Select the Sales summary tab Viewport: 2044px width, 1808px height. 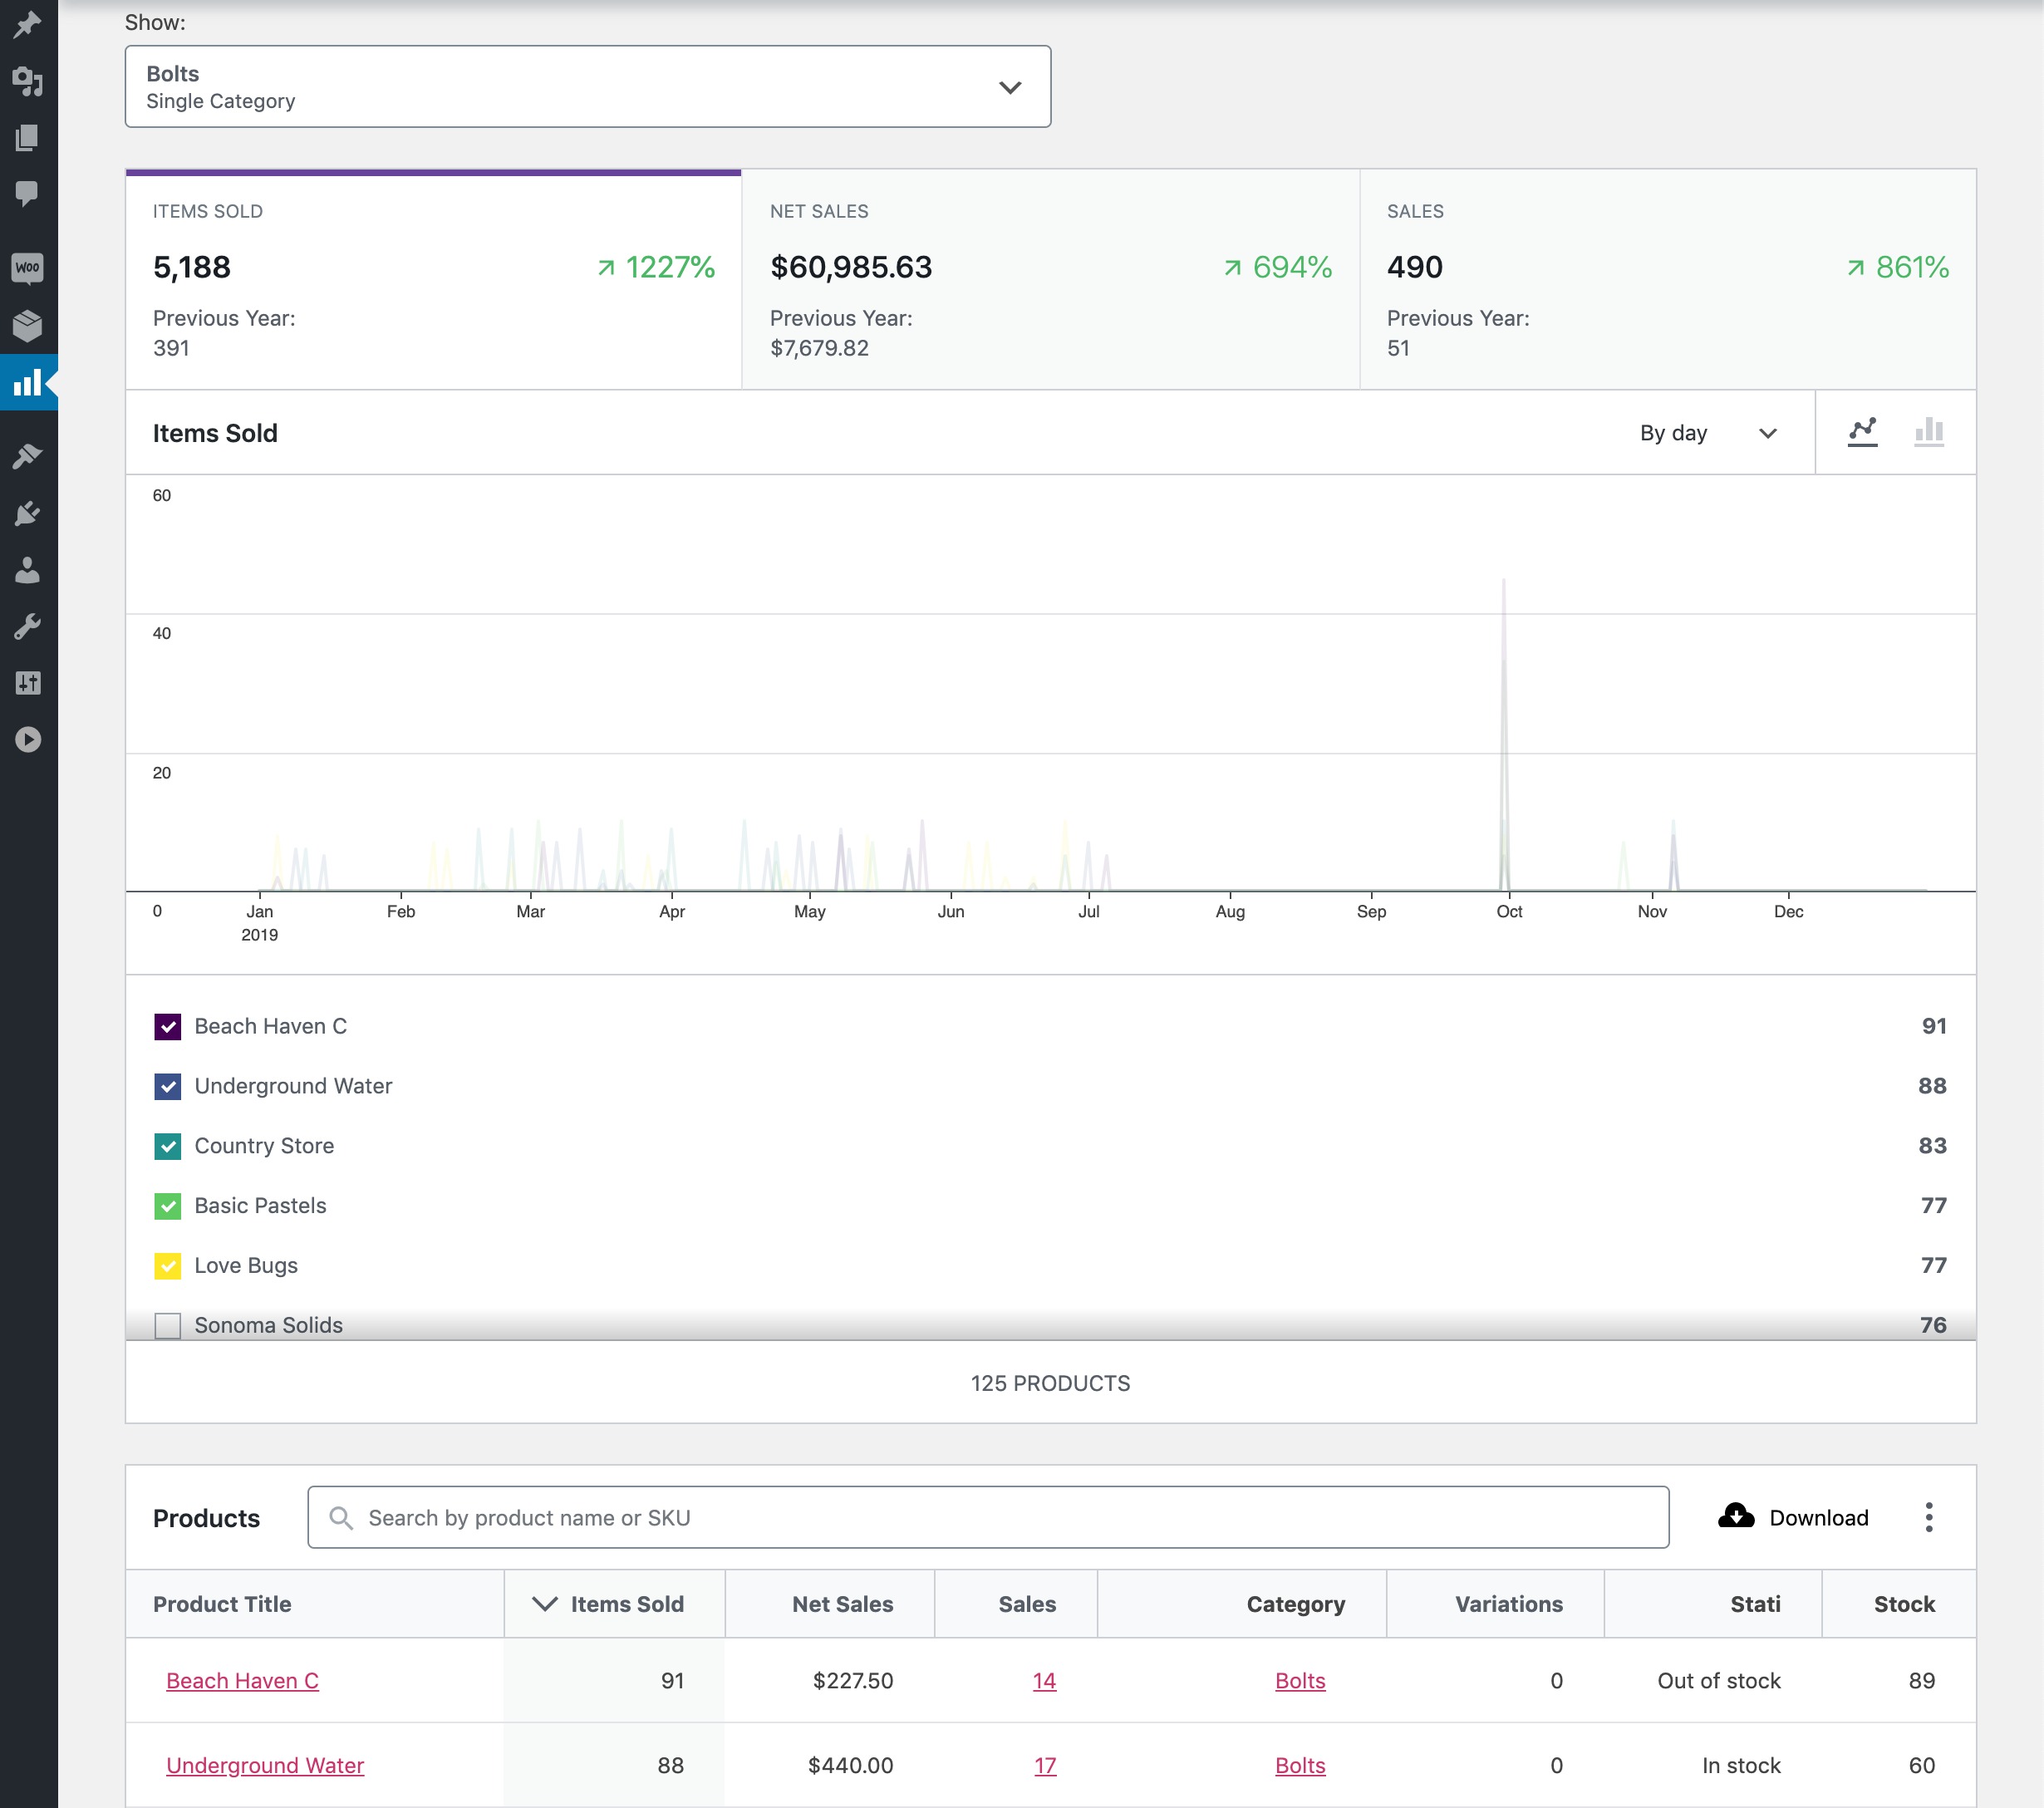point(1667,279)
